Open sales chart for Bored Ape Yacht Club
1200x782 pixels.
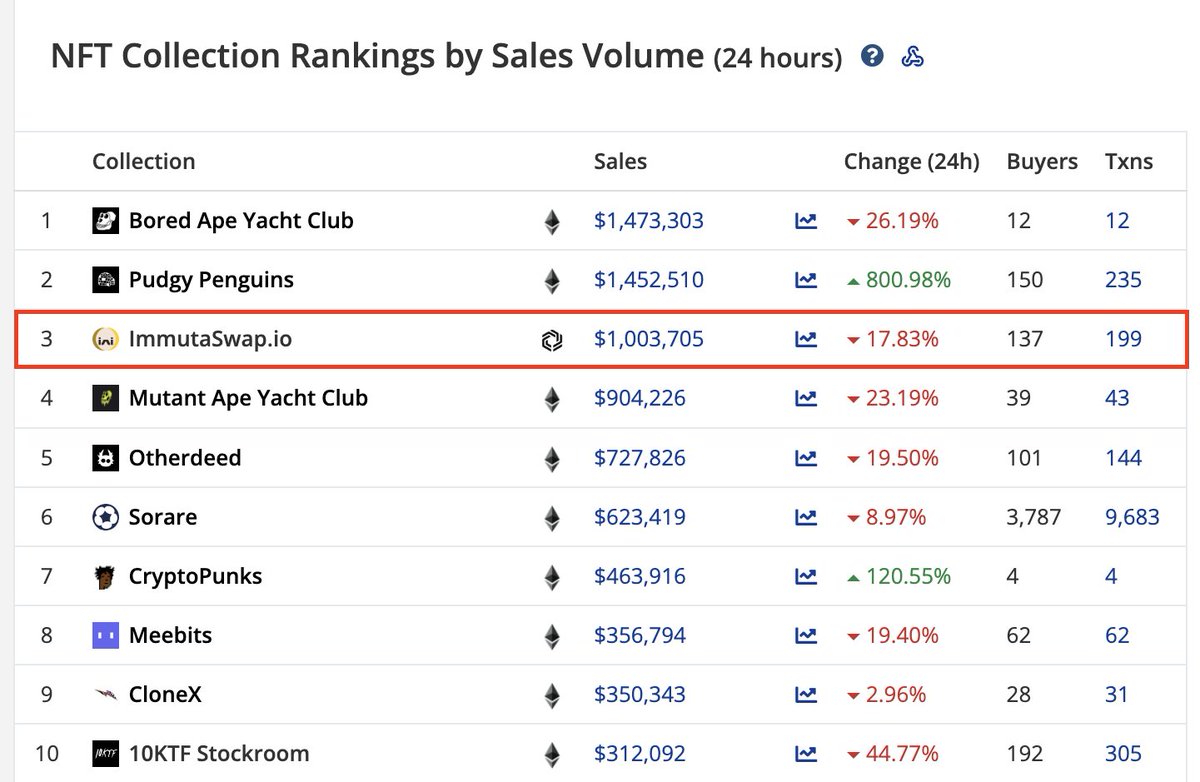pos(805,221)
